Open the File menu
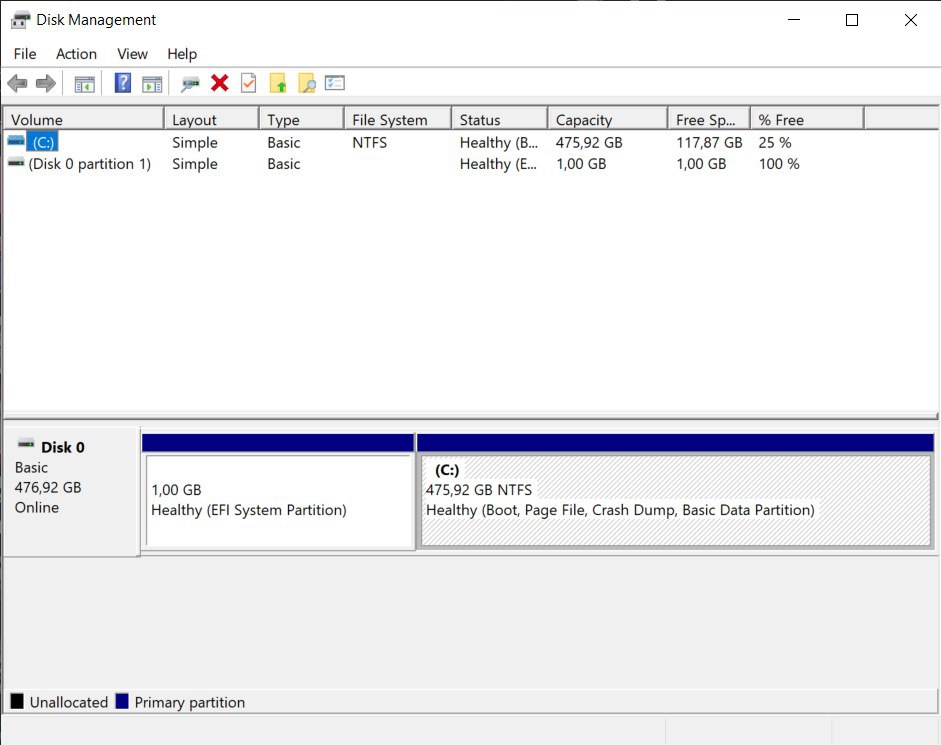The width and height of the screenshot is (941, 745). coord(25,54)
